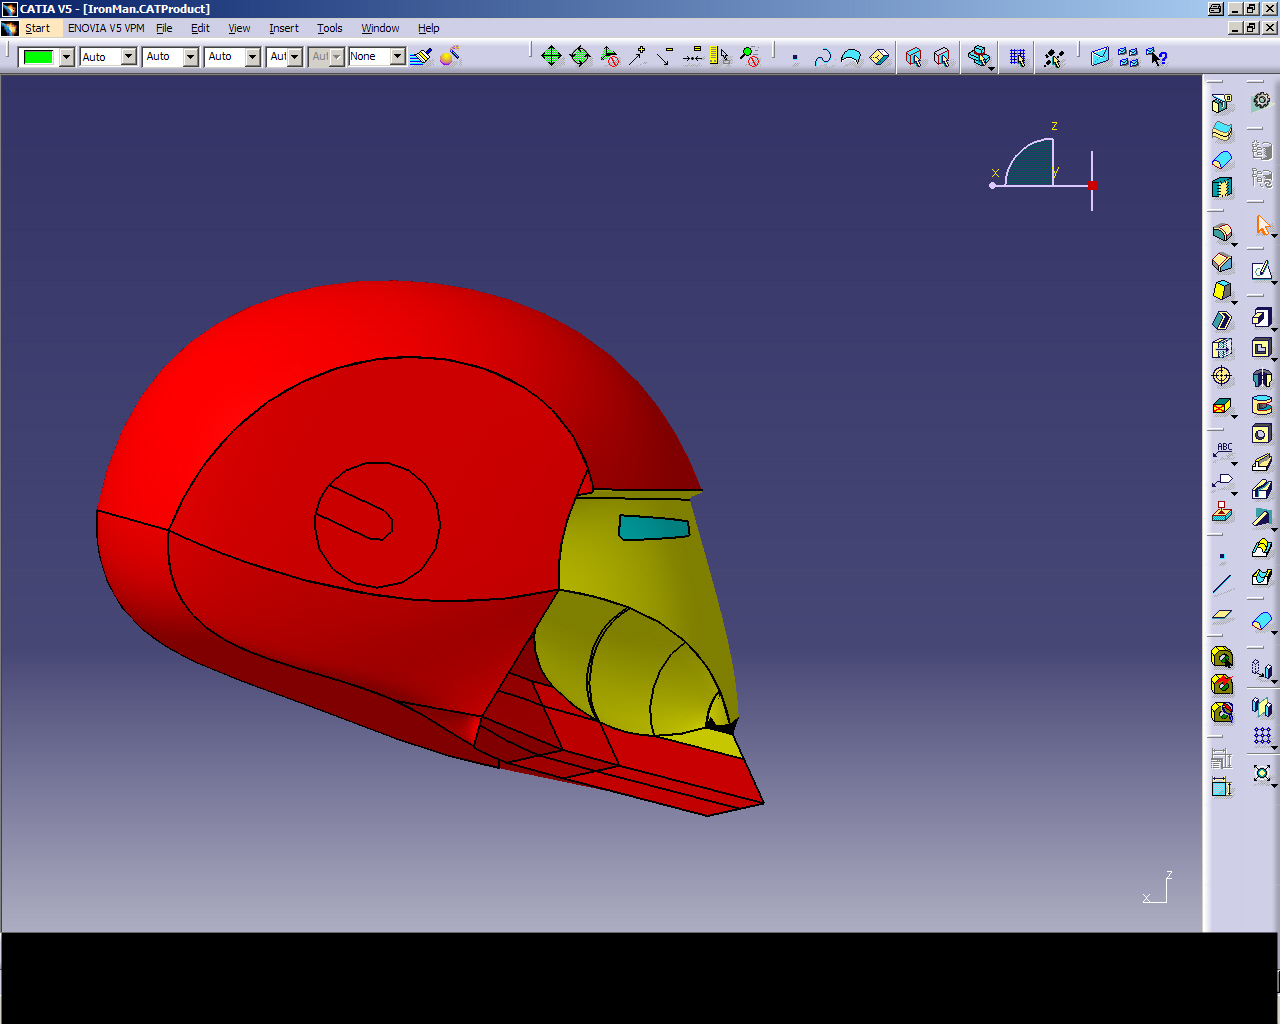This screenshot has height=1024, width=1280.
Task: Click the crosshair target thread icon
Action: [x=1222, y=376]
